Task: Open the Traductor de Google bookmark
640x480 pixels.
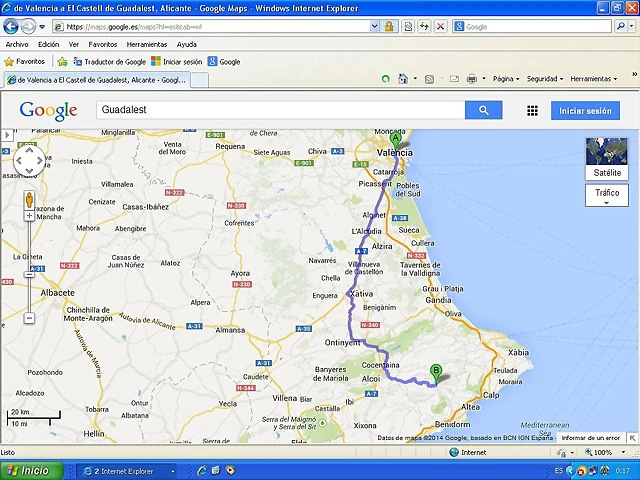Action: [x=109, y=62]
